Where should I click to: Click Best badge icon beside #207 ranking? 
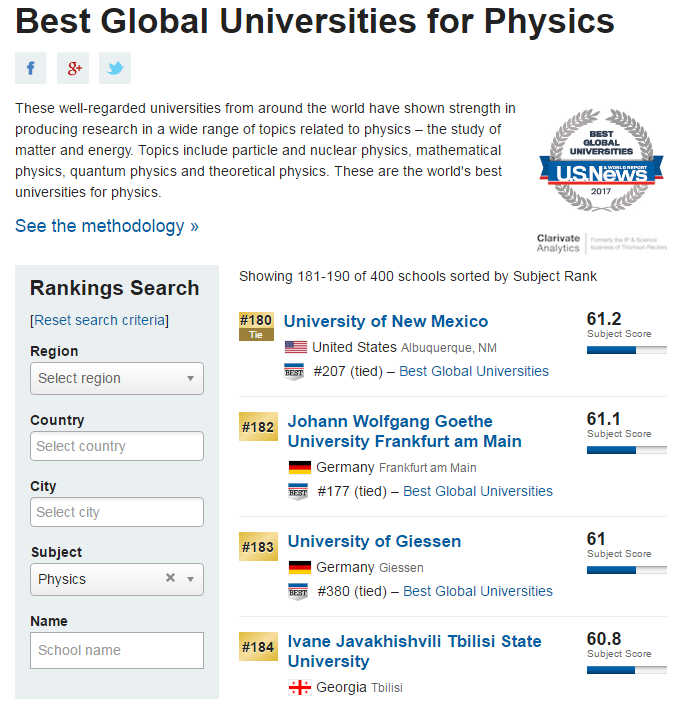294,372
